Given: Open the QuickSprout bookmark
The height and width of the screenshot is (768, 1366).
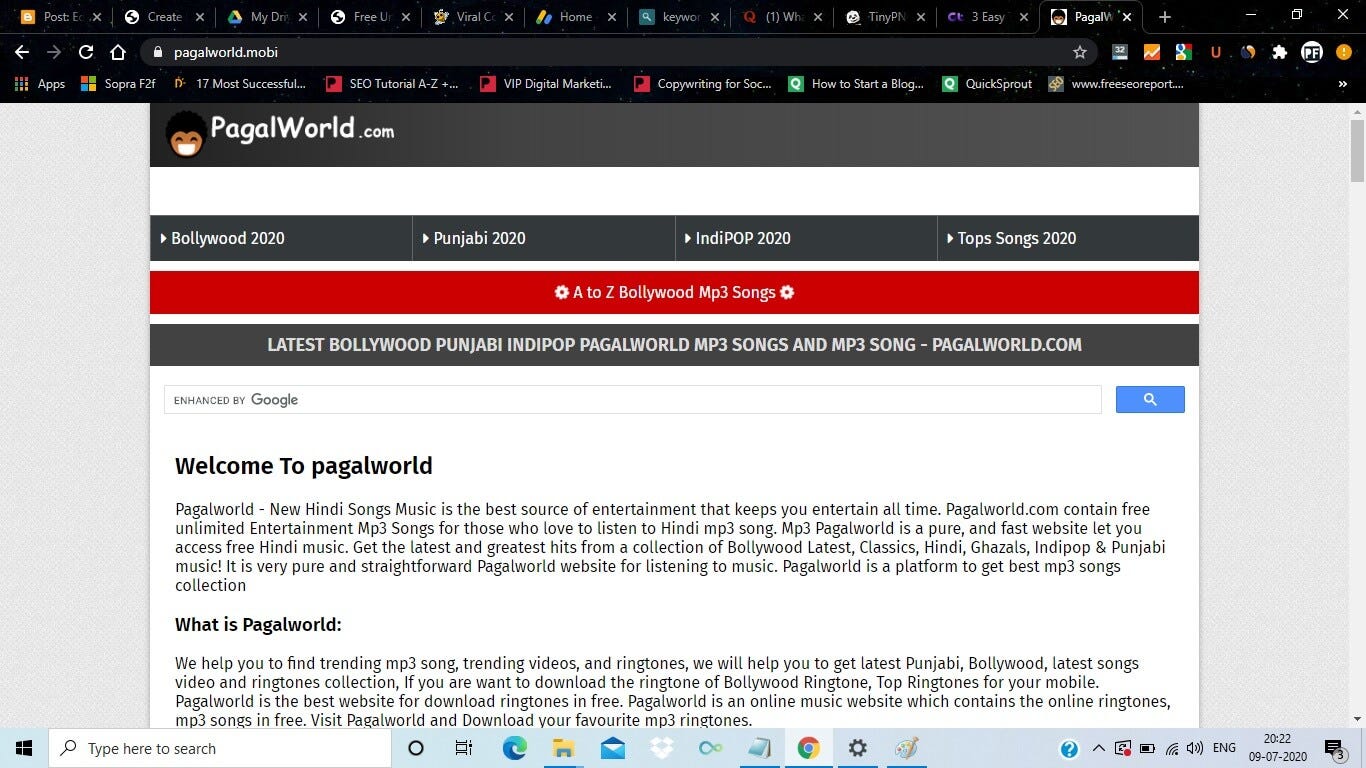Looking at the screenshot, I should point(987,84).
